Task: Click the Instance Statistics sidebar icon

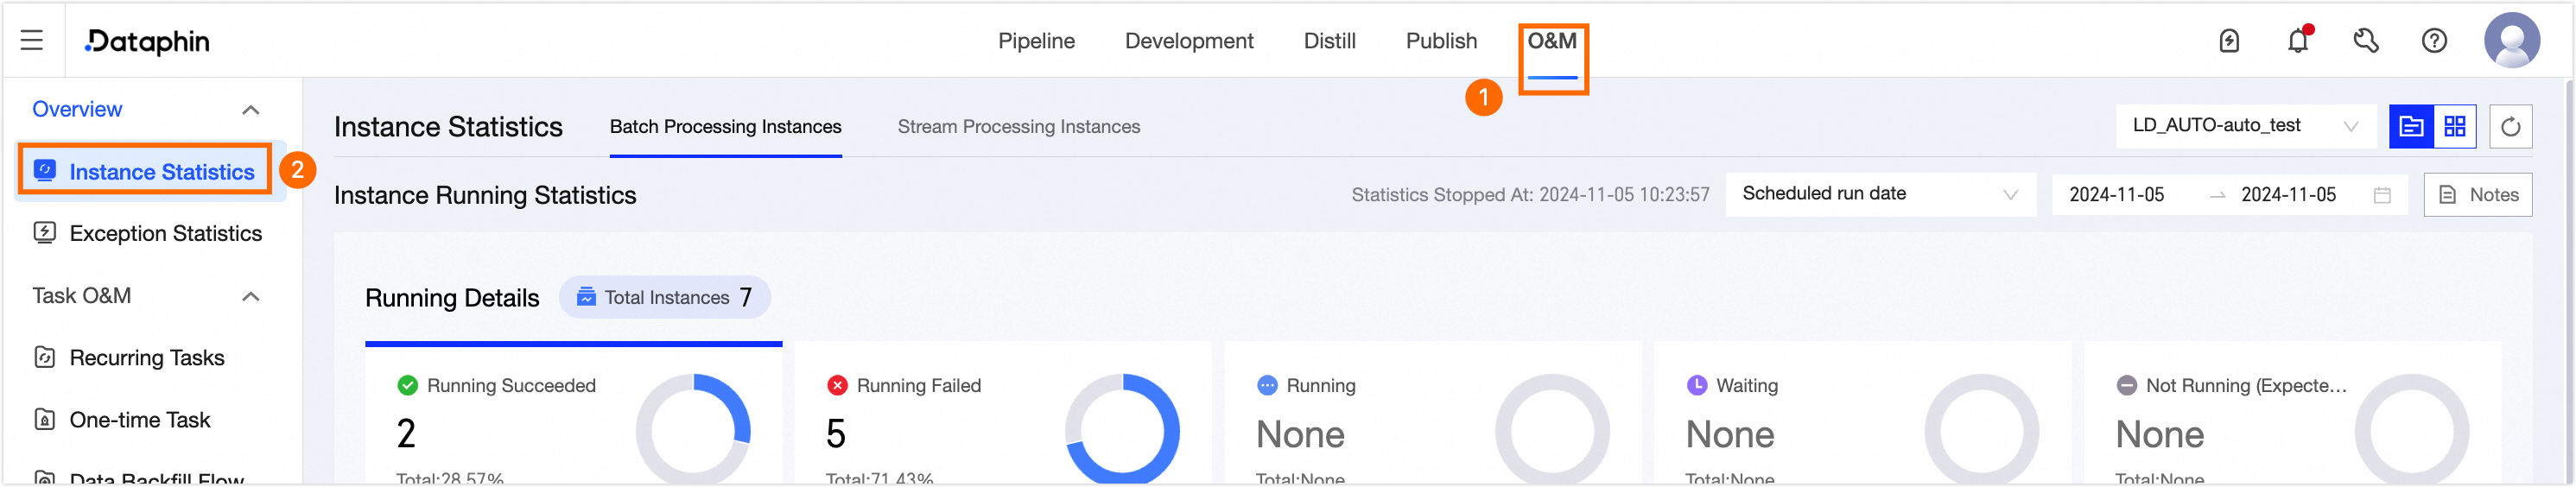Action: [x=45, y=170]
